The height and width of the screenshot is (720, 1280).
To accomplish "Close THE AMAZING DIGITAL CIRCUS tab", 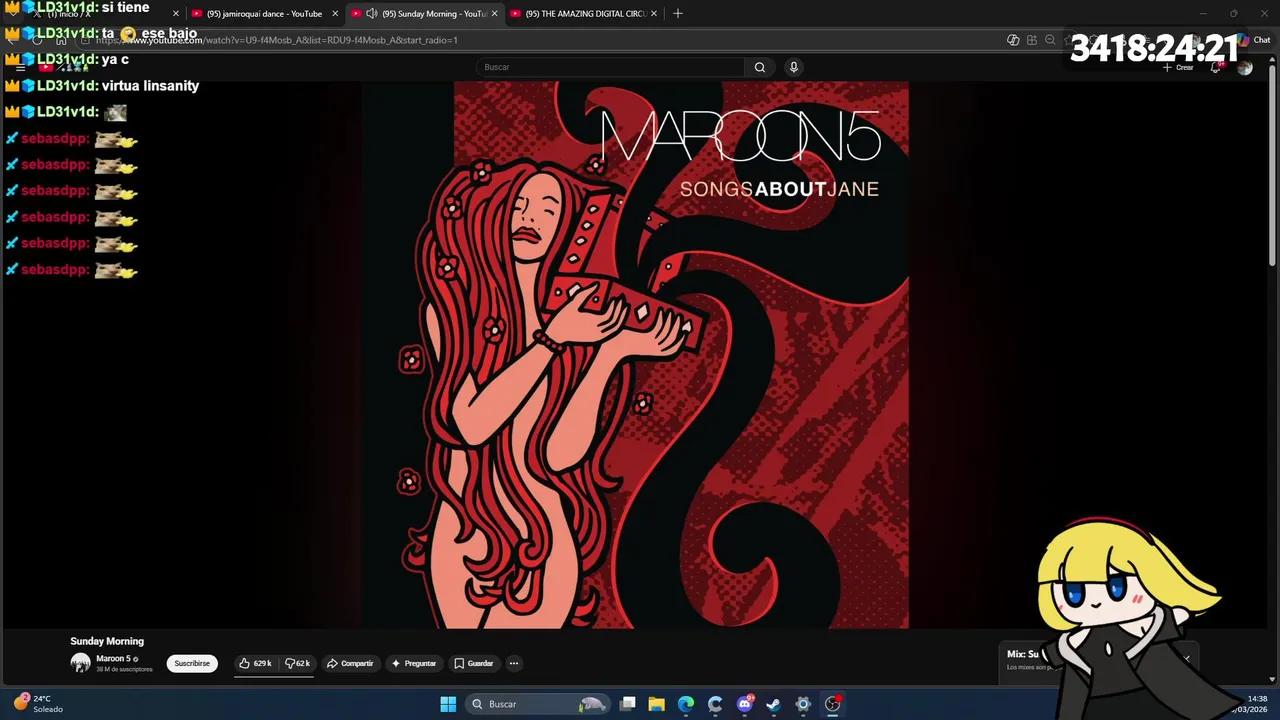I will tap(654, 14).
